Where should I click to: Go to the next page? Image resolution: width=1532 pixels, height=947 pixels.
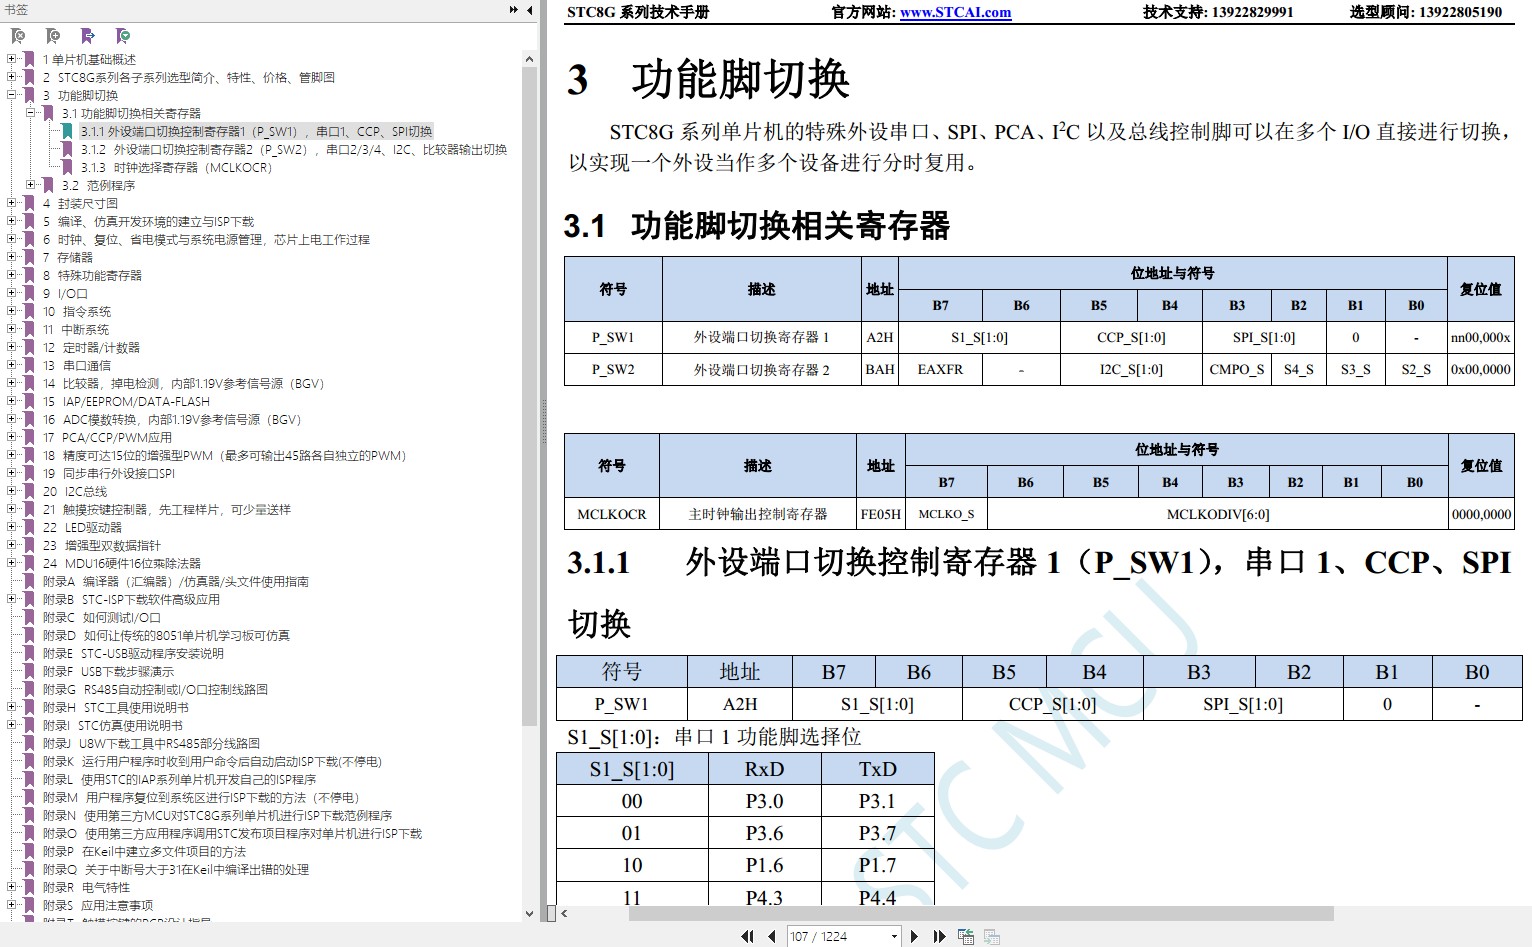pos(914,936)
